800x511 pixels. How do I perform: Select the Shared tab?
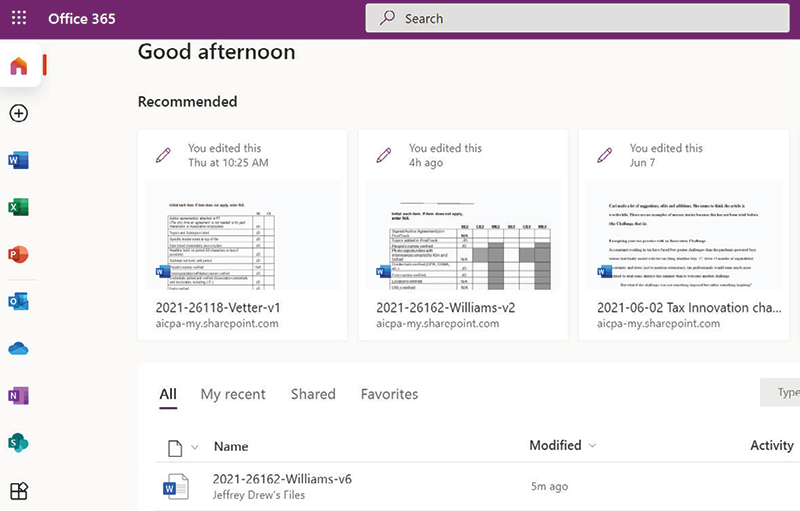[x=313, y=394]
